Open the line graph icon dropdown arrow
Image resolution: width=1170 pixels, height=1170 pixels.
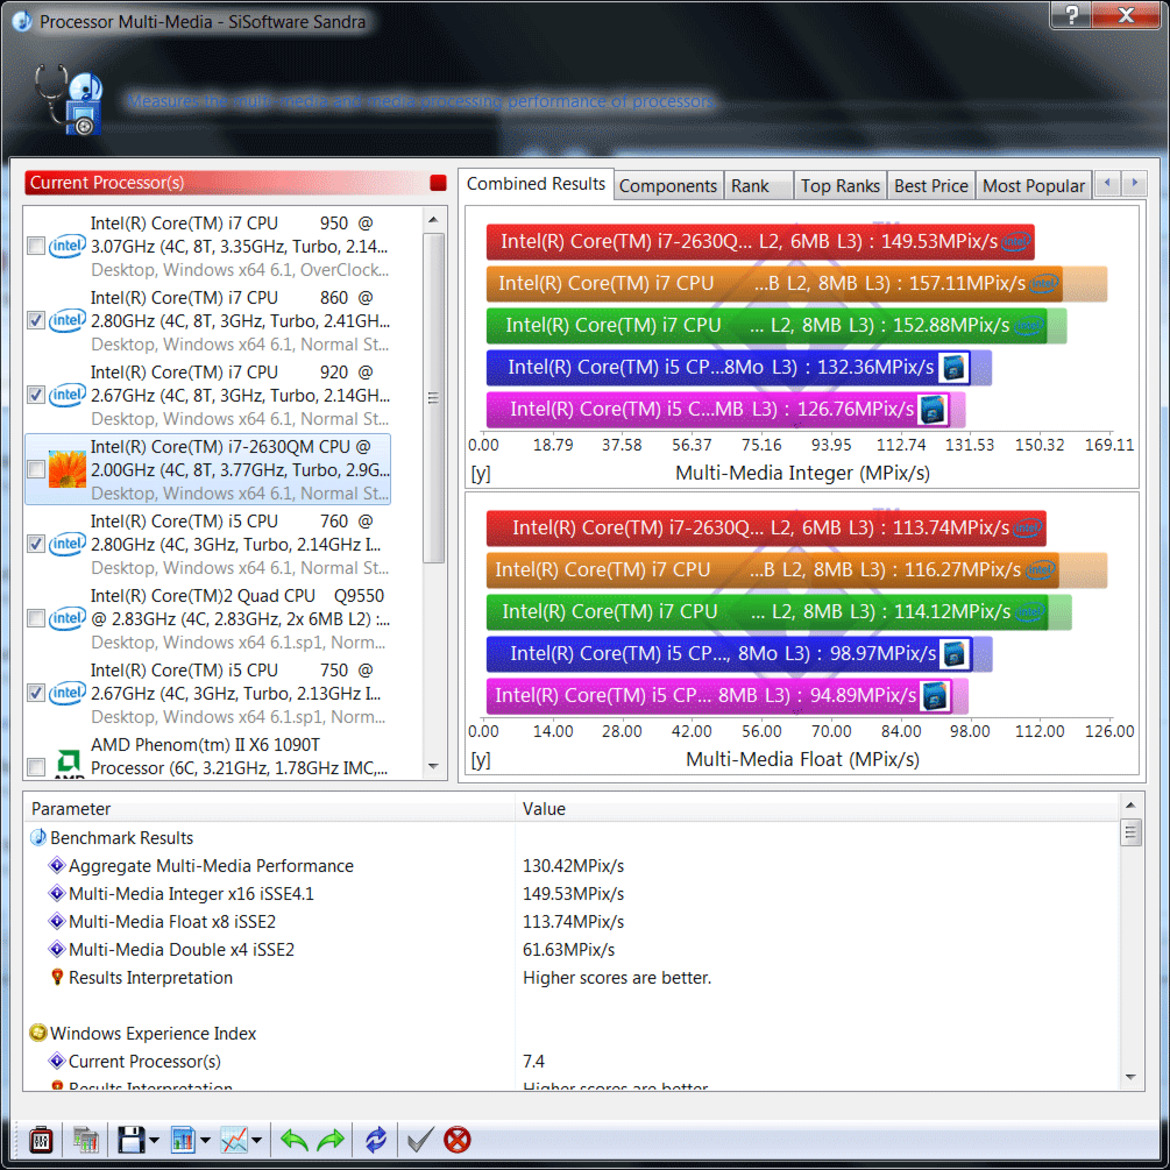(x=257, y=1140)
